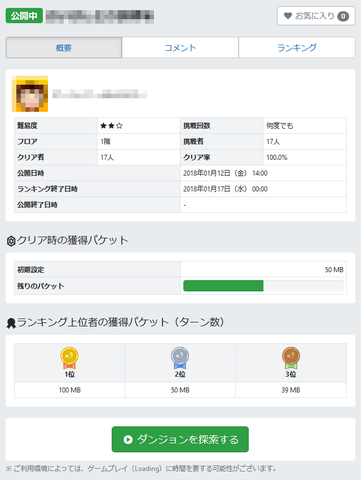Viewport: 361px width, 480px height.
Task: Click the play icon on the green explore button
Action: (128, 440)
